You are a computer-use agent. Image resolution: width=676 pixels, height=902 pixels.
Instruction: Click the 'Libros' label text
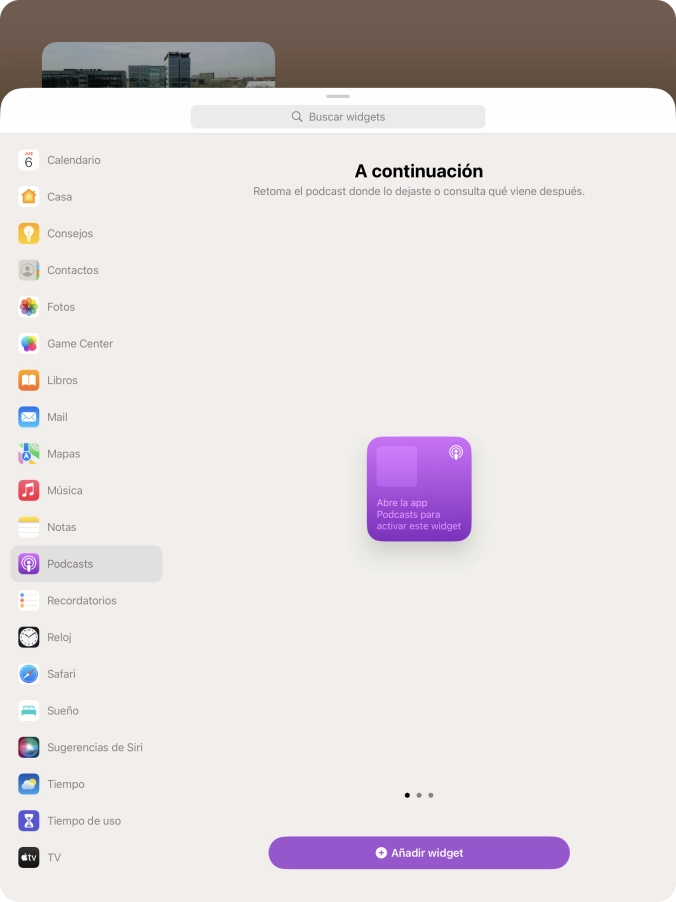tap(62, 380)
